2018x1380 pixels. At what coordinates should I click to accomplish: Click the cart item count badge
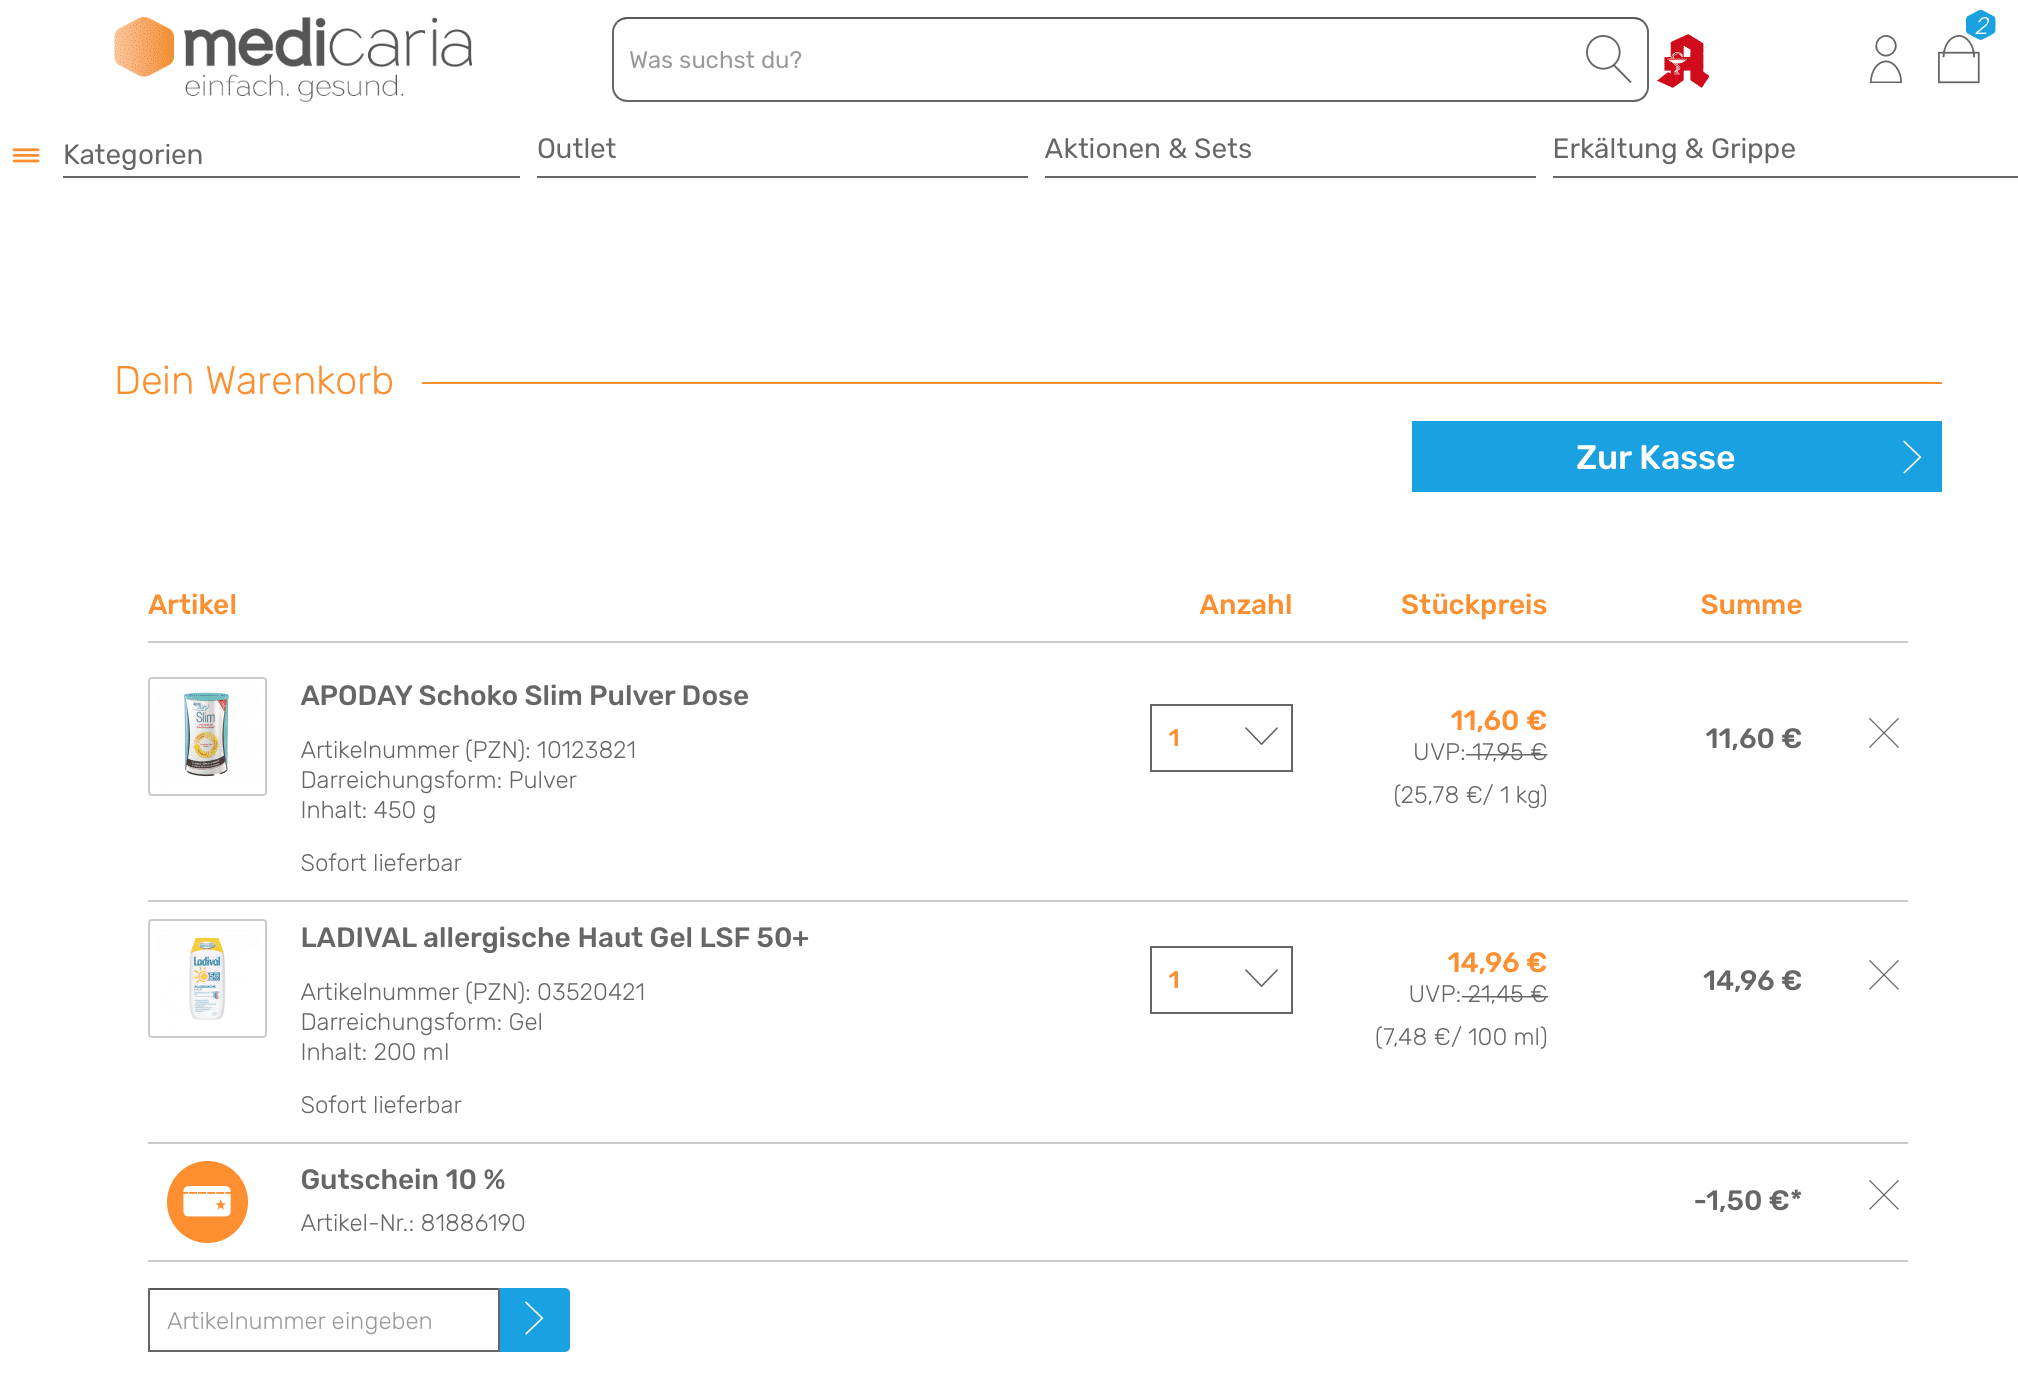[x=1980, y=25]
